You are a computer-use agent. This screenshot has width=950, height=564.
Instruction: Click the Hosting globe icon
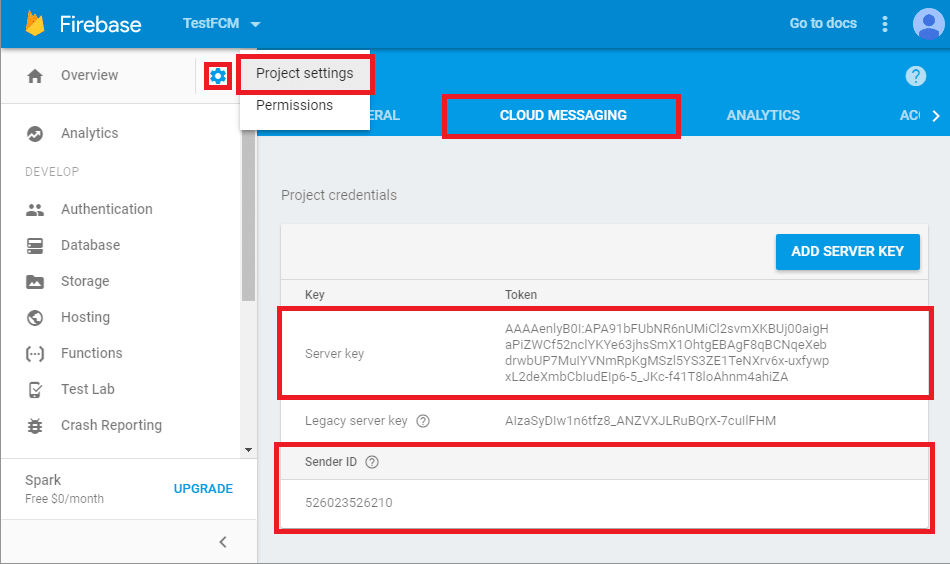[x=35, y=317]
